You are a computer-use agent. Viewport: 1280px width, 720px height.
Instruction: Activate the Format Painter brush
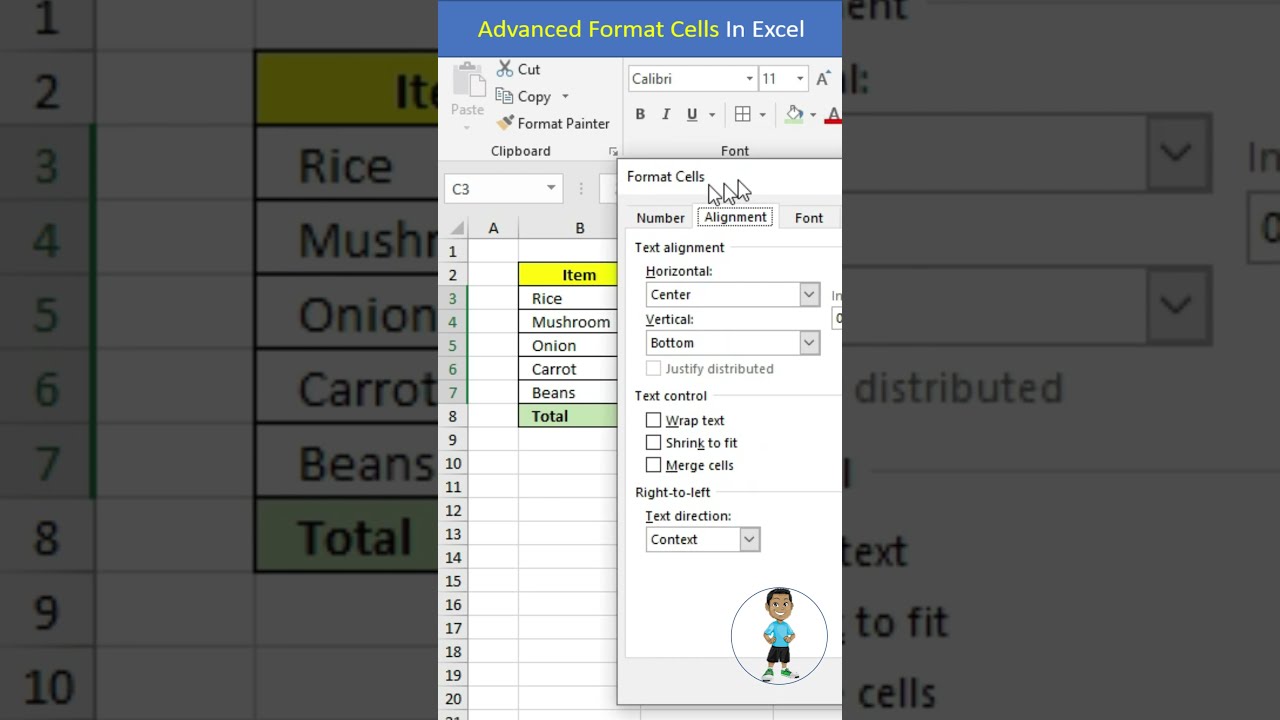(505, 123)
